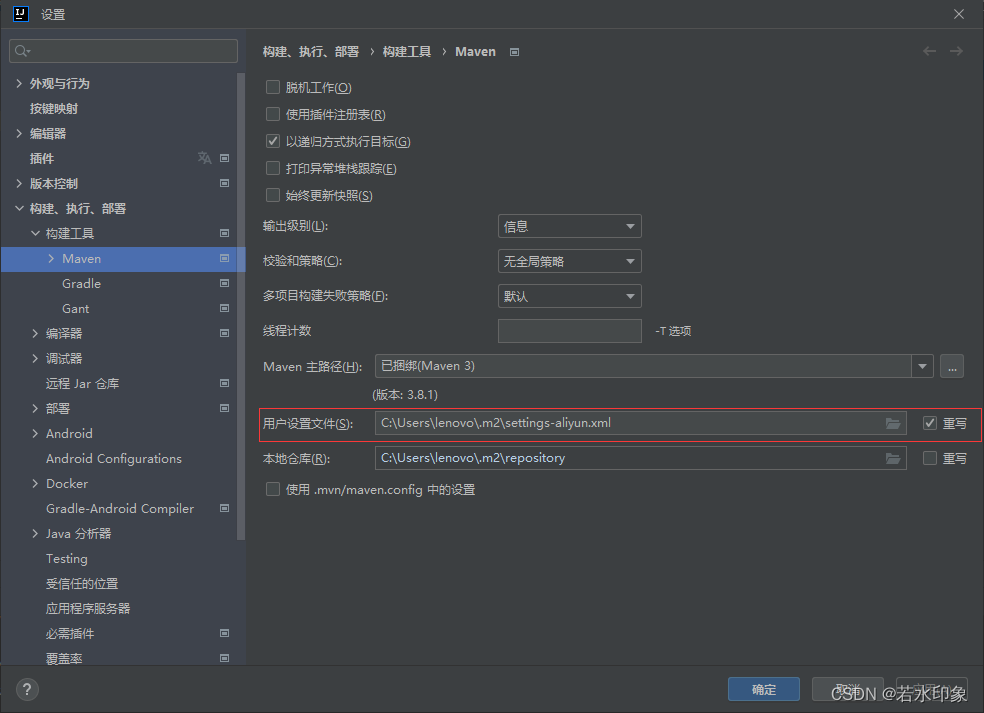This screenshot has height=713, width=984.
Task: Click the project-level icon beside Gant
Action: pos(224,308)
